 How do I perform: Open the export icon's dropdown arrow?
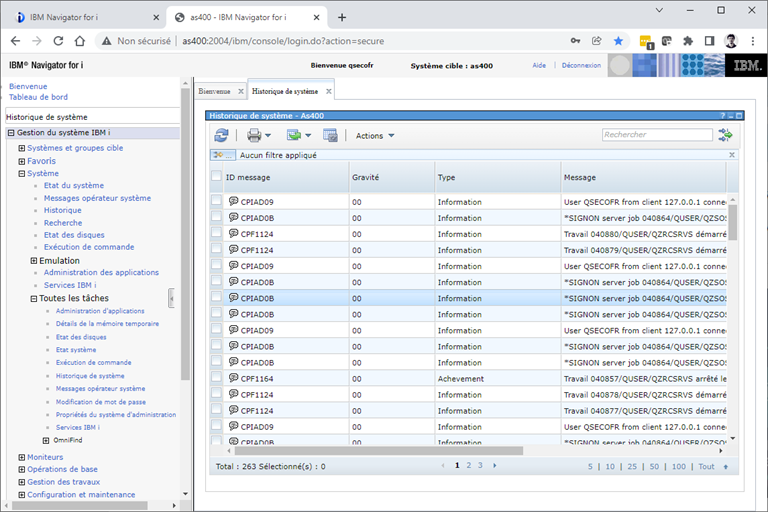coord(308,136)
